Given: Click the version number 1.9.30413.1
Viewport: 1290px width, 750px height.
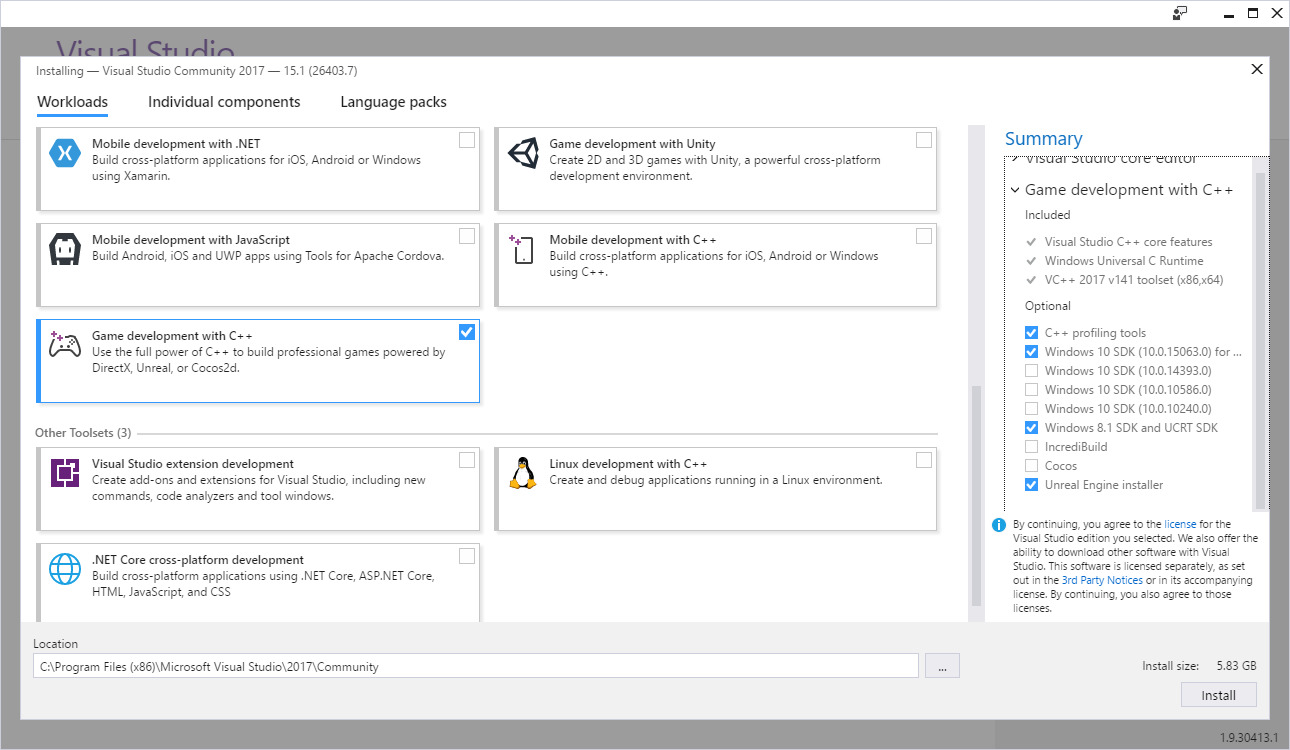Looking at the screenshot, I should (1248, 738).
